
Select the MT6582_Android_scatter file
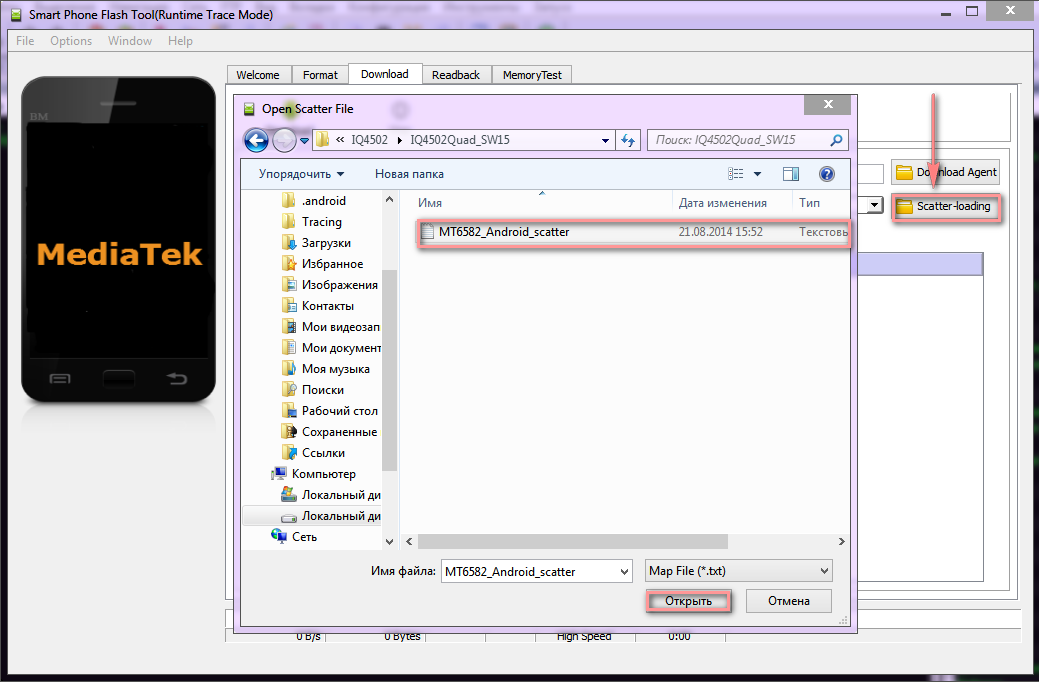coord(504,232)
